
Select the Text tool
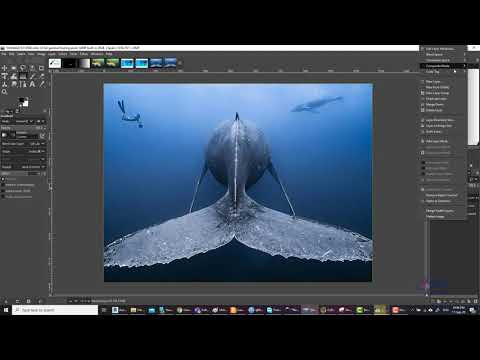[32, 84]
